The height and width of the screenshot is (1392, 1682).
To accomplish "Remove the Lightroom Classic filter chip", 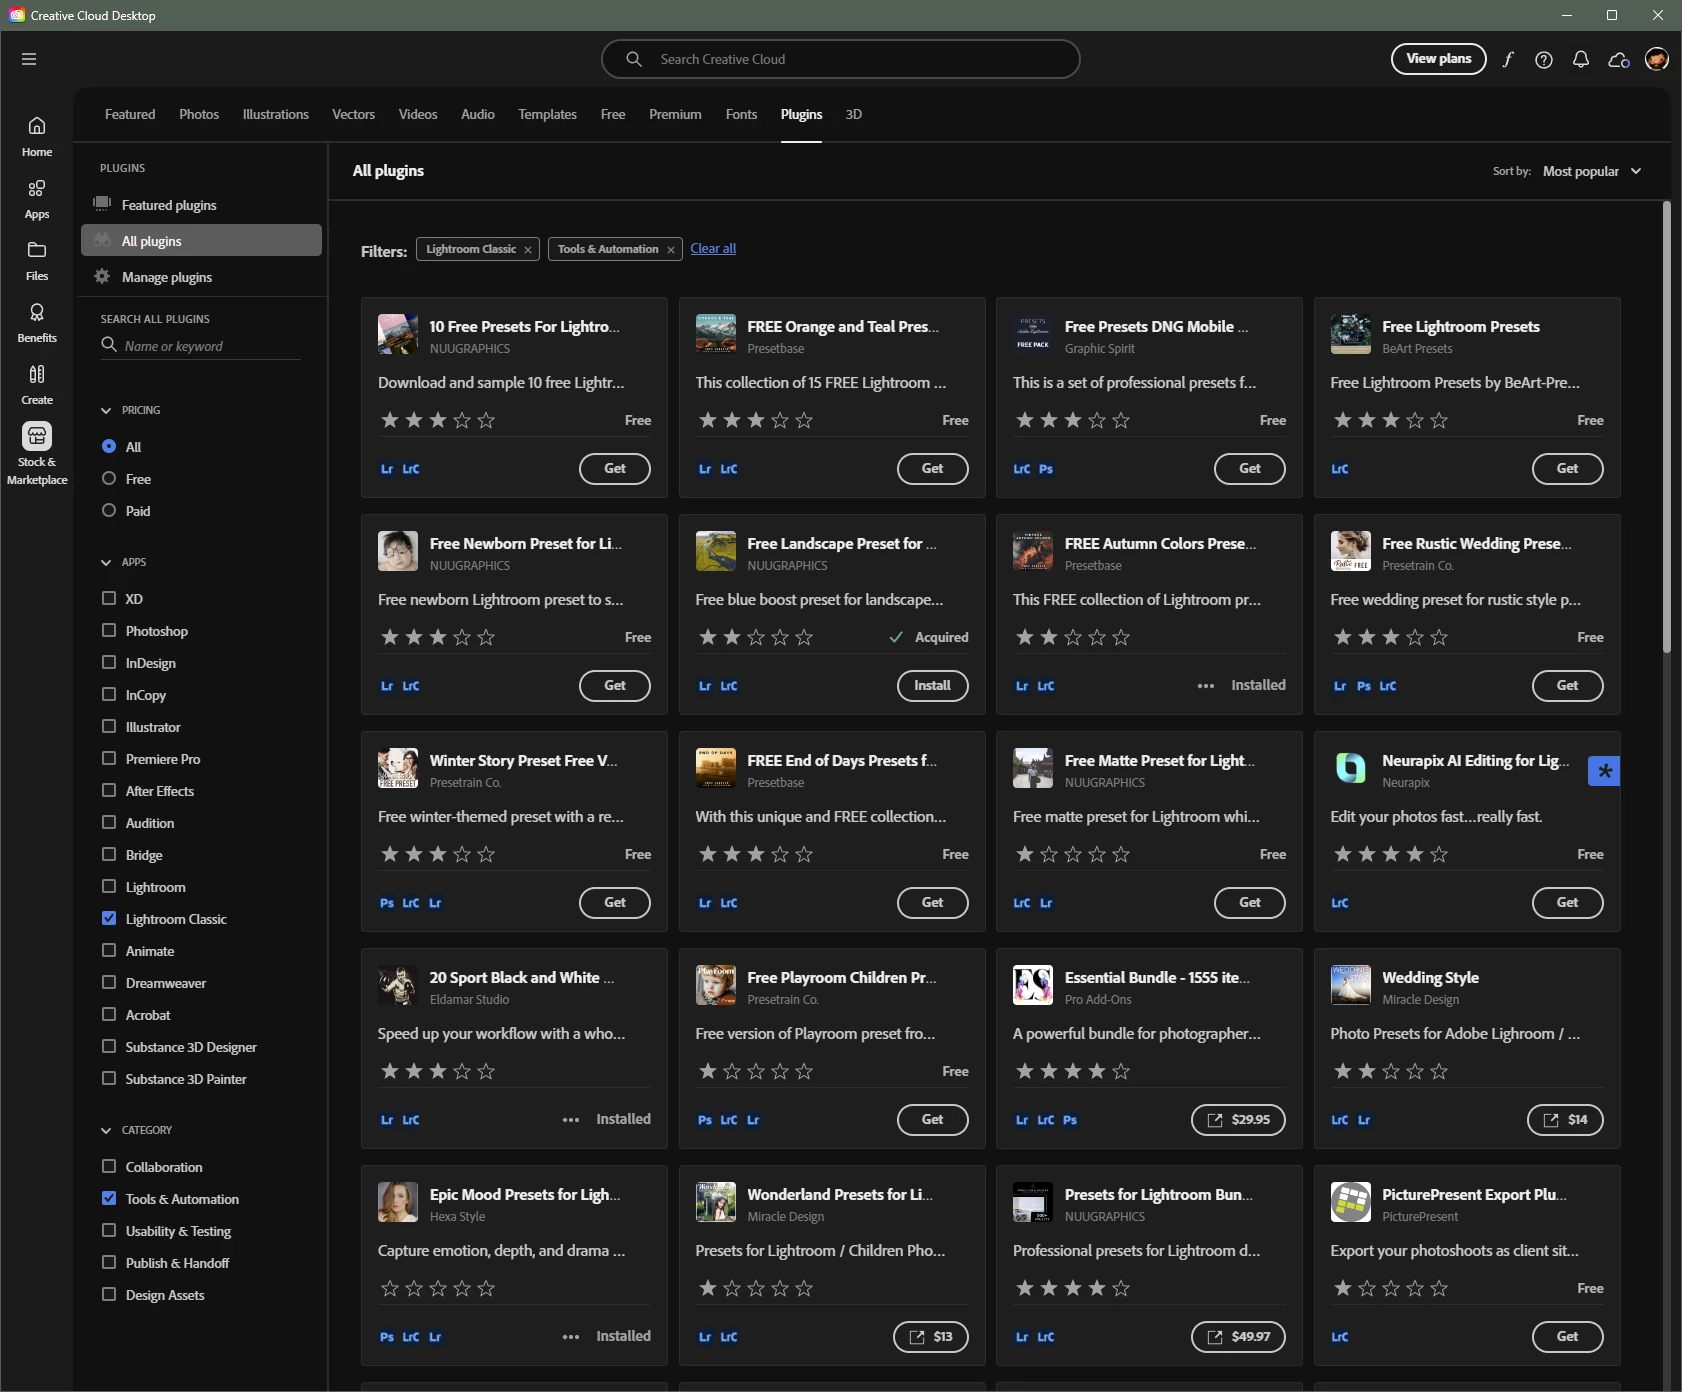I will pos(528,250).
